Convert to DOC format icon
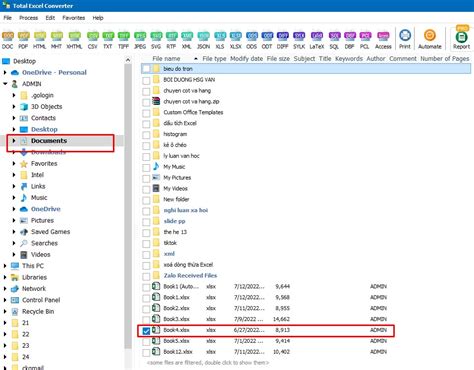This screenshot has width=474, height=370. (x=7, y=40)
